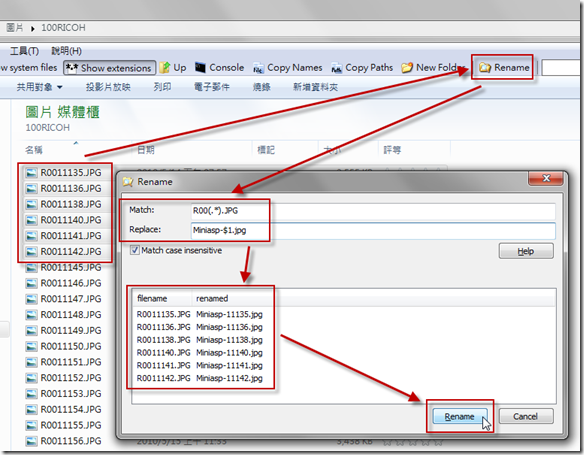The width and height of the screenshot is (584, 455).
Task: Select preview row Miniasp-11140.jpg
Action: coord(229,353)
